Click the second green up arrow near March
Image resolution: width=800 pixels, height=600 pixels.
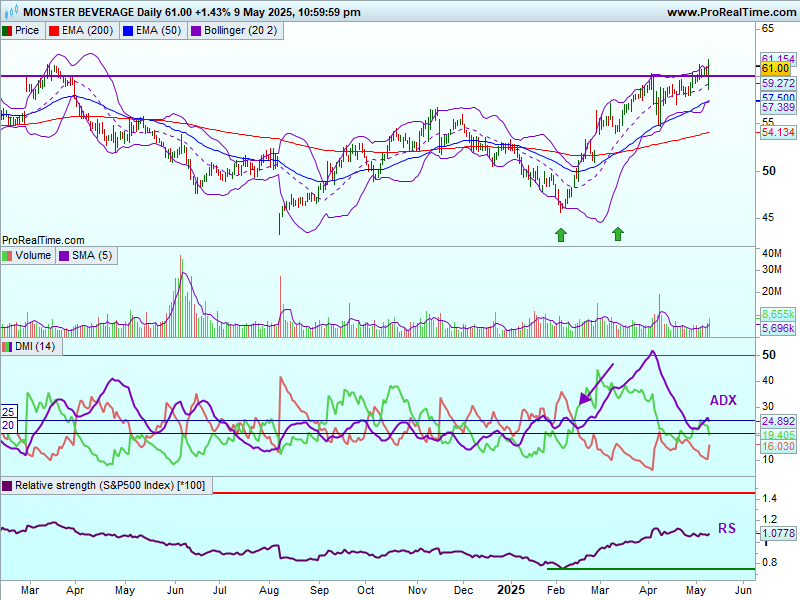click(618, 234)
